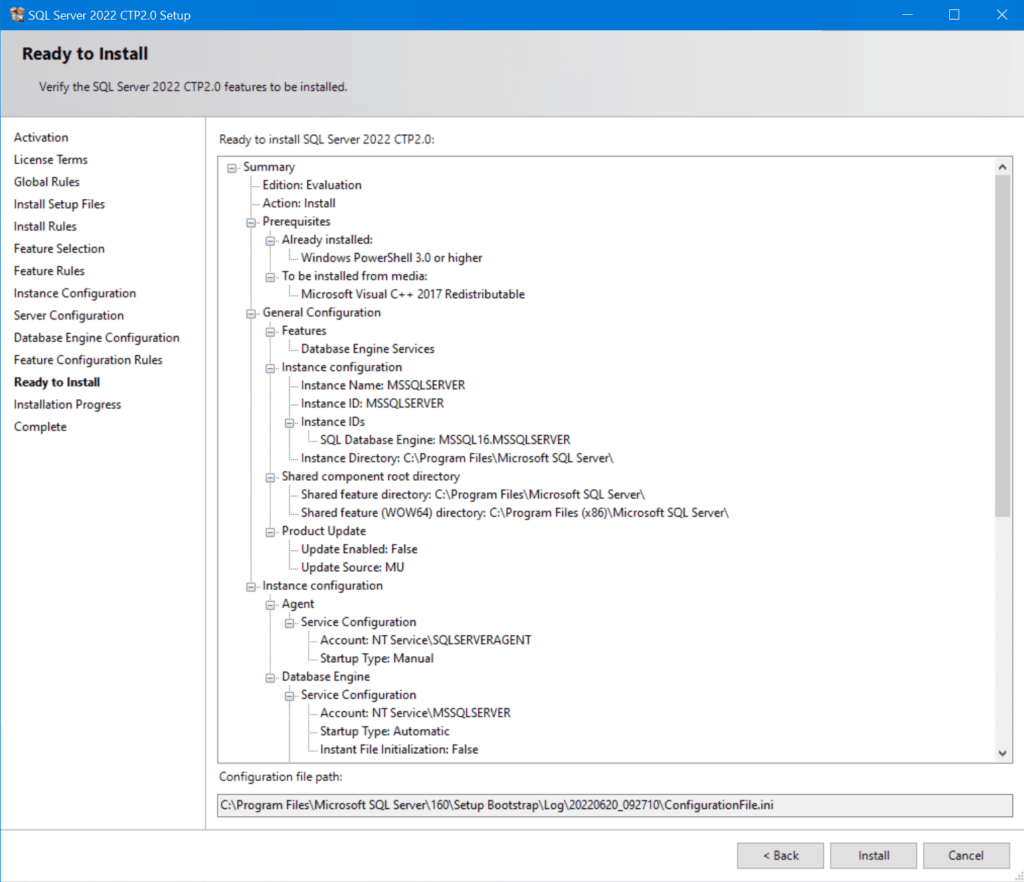1024x882 pixels.
Task: Select Feature Configuration Rules step
Action: (x=88, y=360)
